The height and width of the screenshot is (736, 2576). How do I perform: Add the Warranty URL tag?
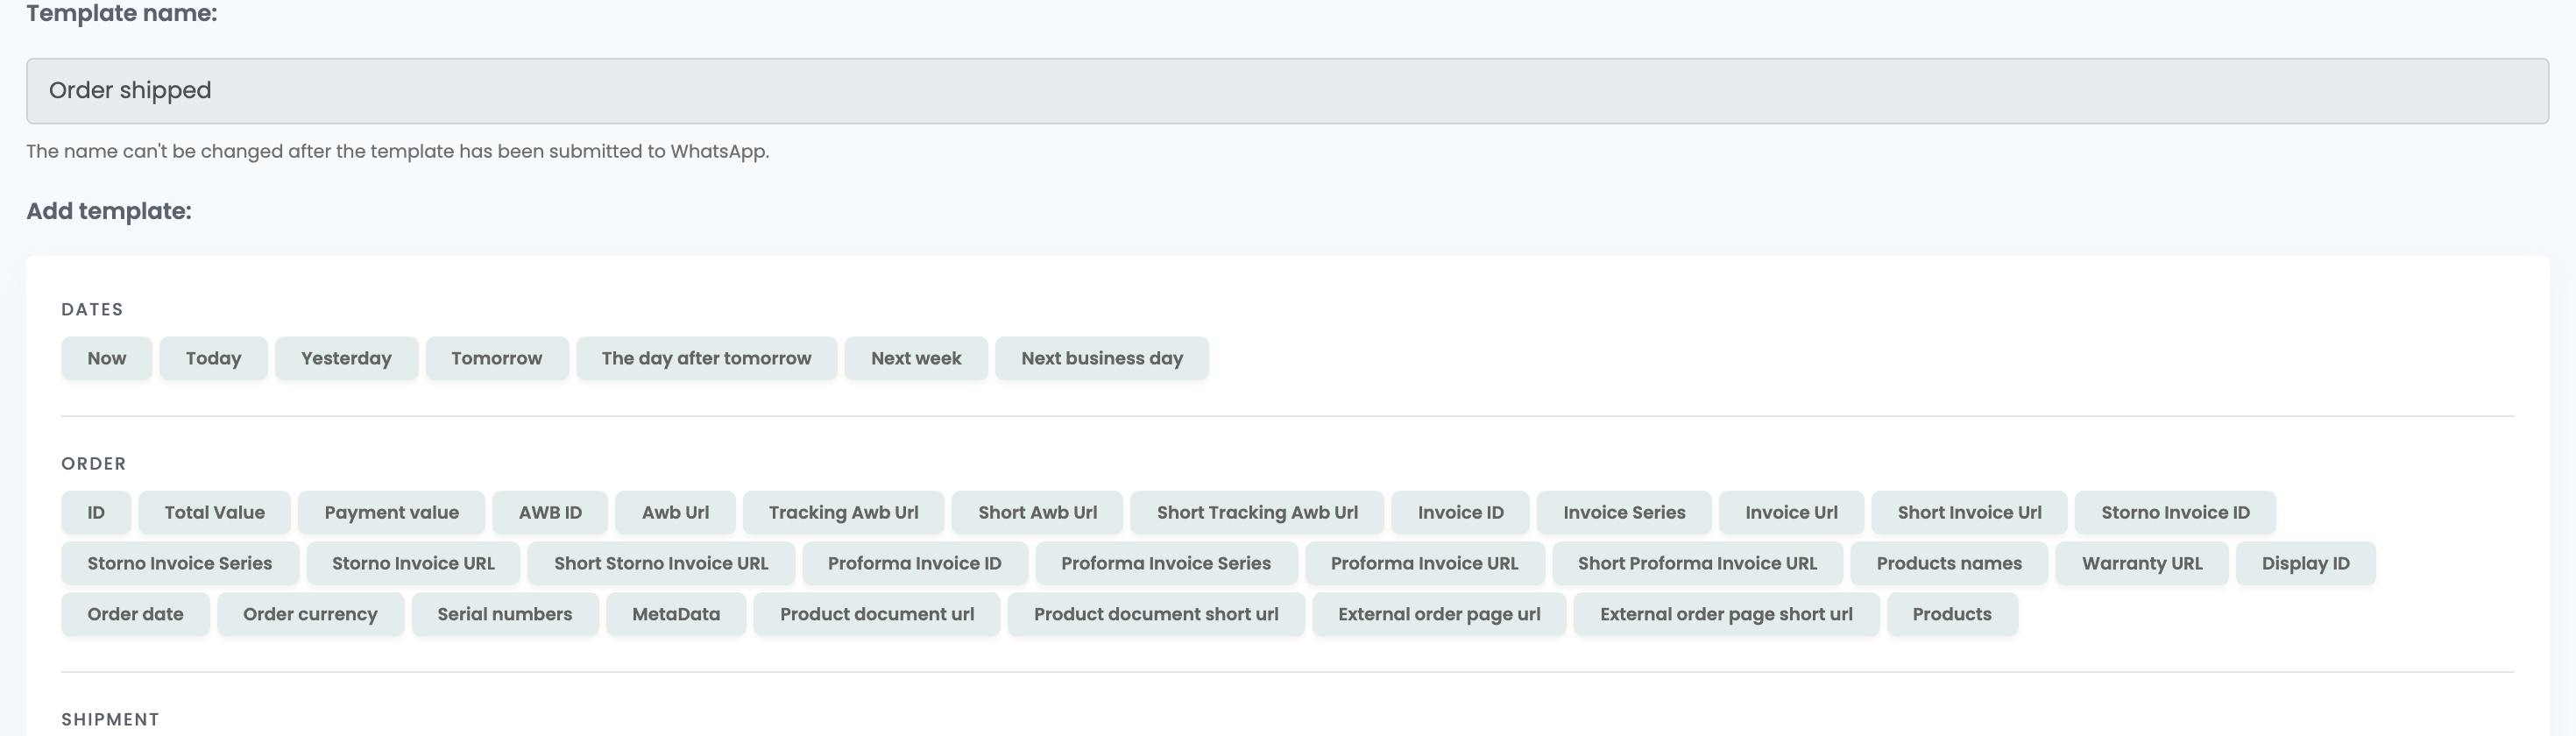click(2142, 563)
